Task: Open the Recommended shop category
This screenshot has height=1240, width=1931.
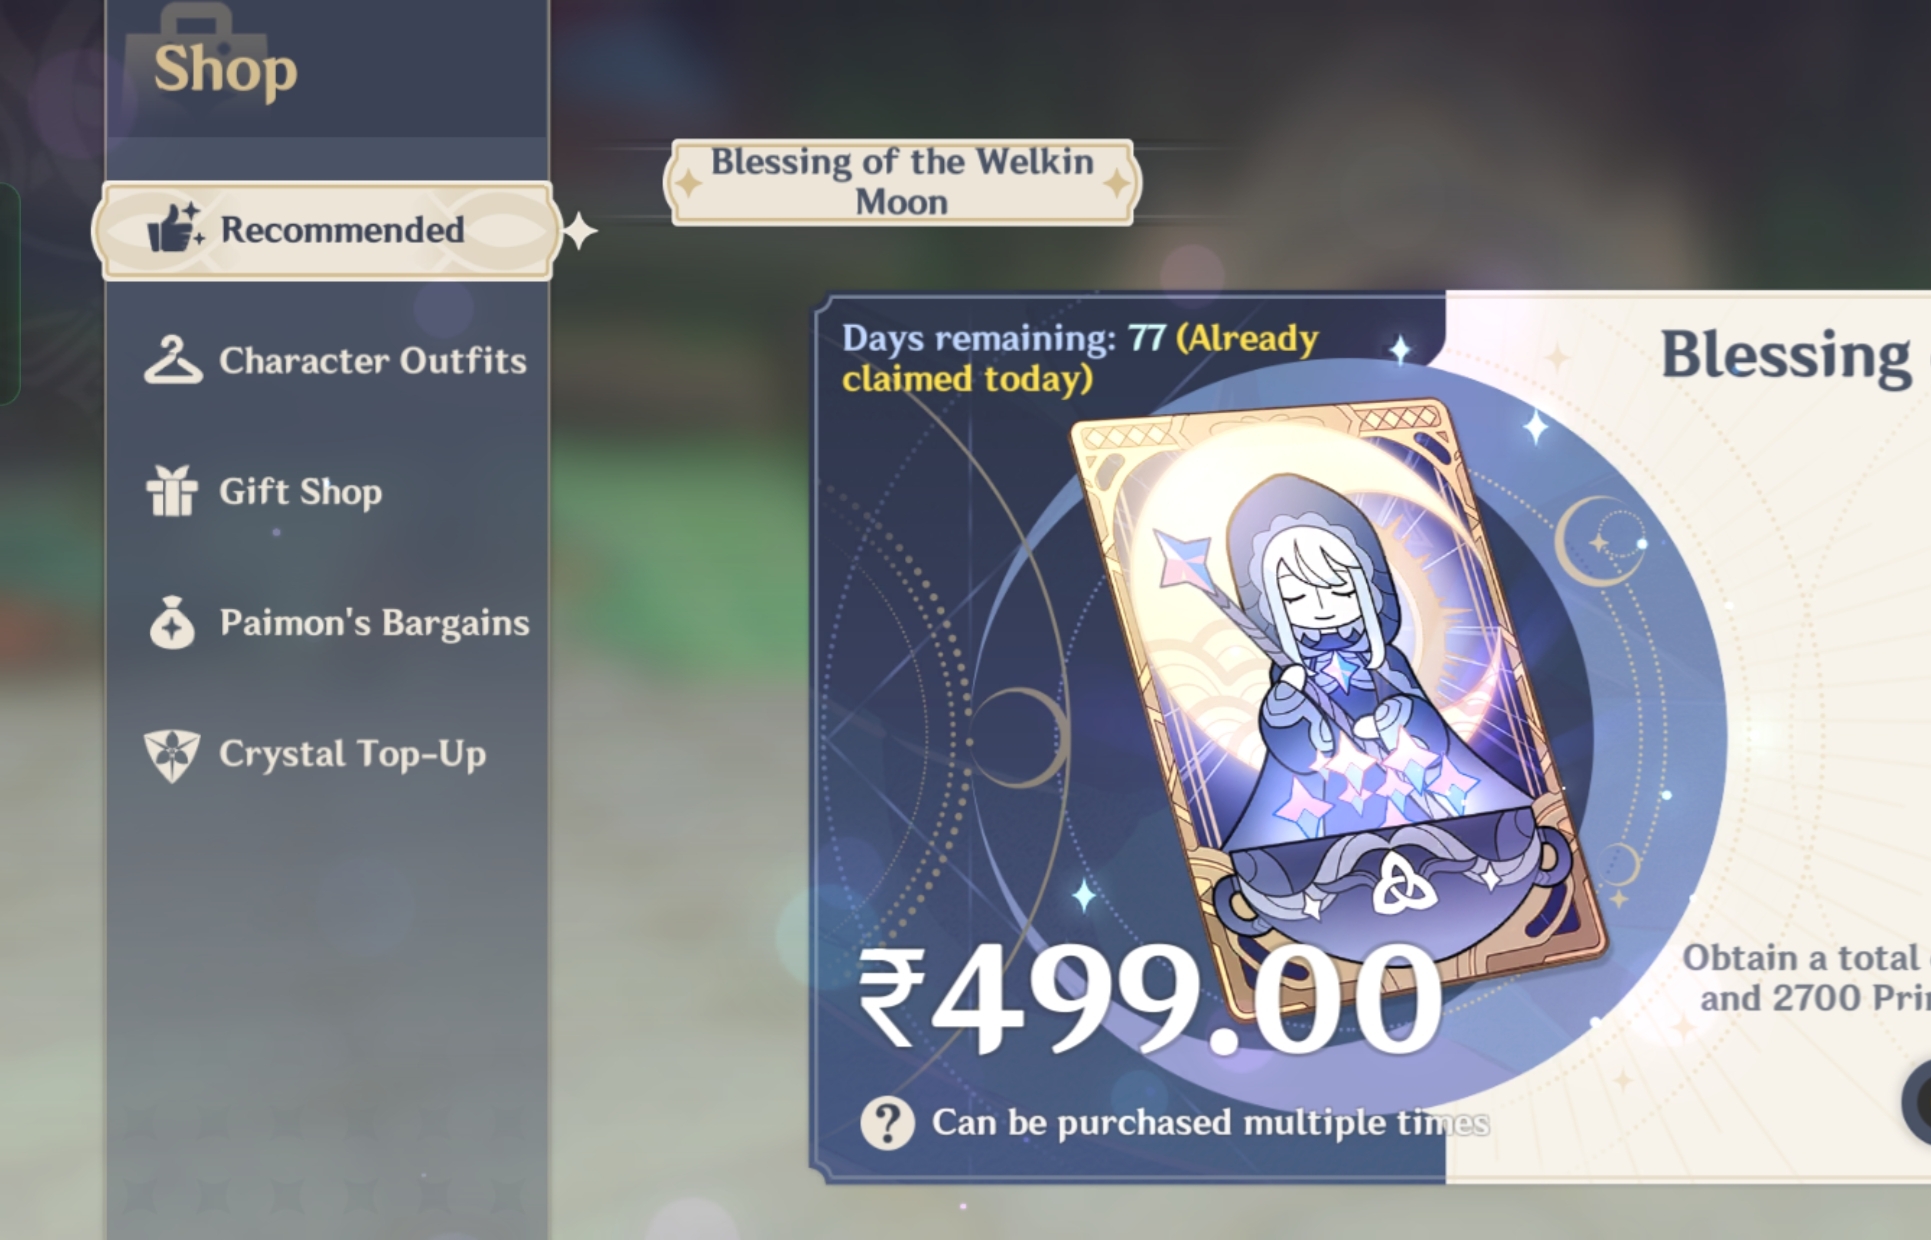Action: pos(324,230)
